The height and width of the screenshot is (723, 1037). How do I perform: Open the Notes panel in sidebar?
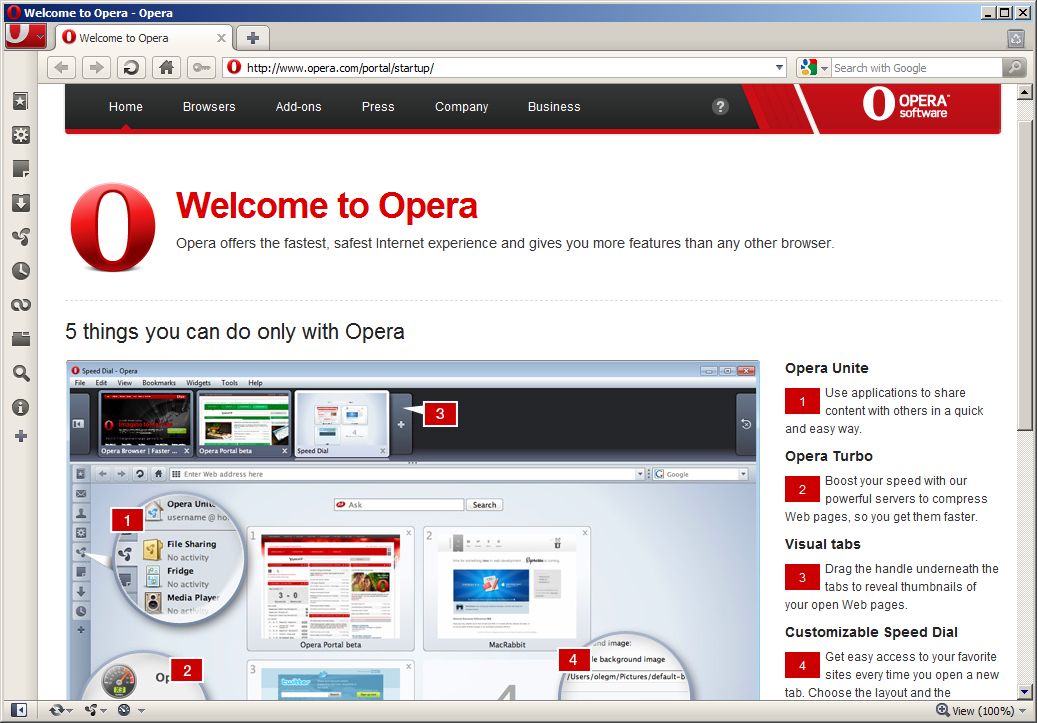pos(20,169)
